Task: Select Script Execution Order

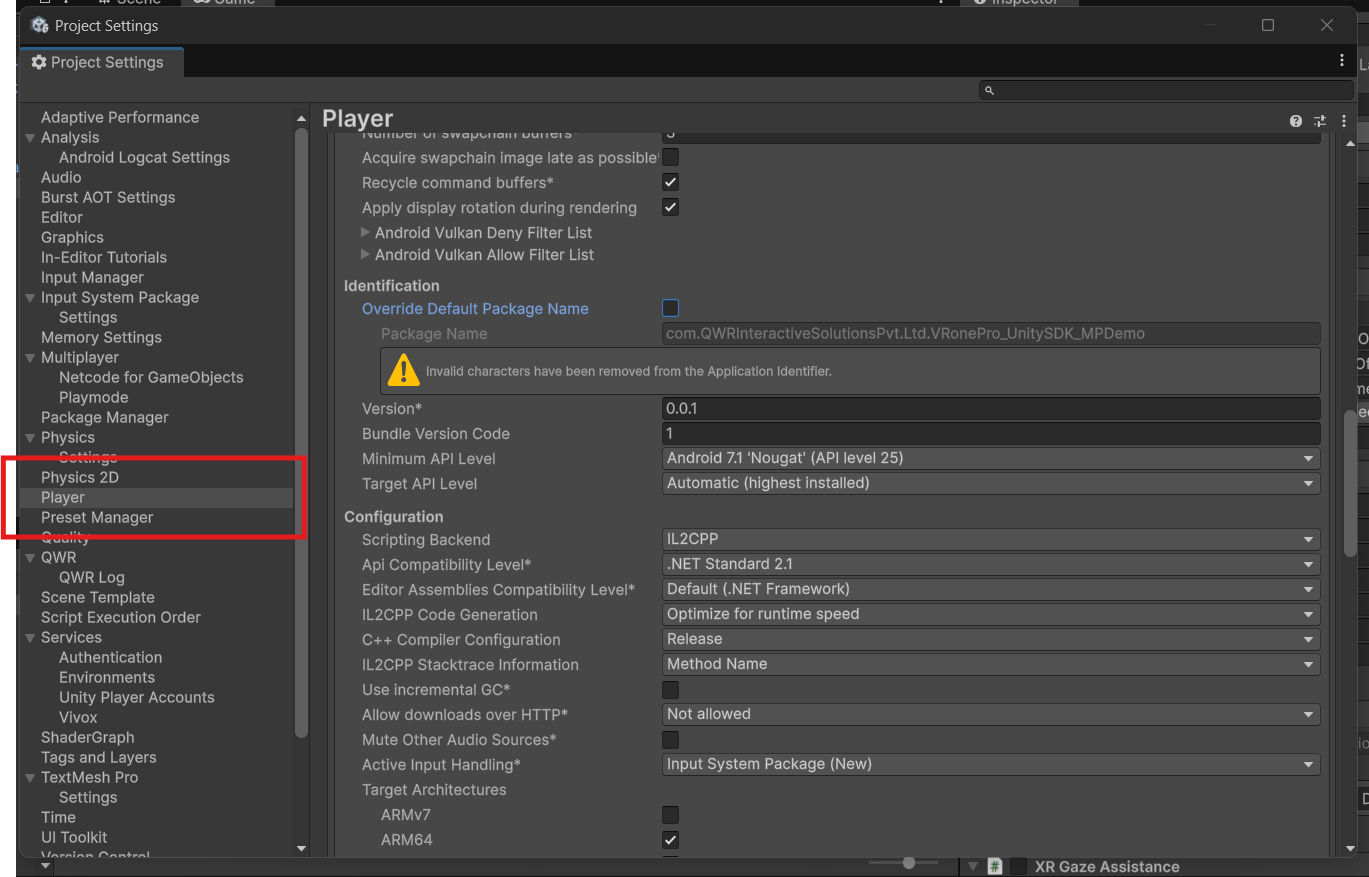Action: tap(121, 617)
